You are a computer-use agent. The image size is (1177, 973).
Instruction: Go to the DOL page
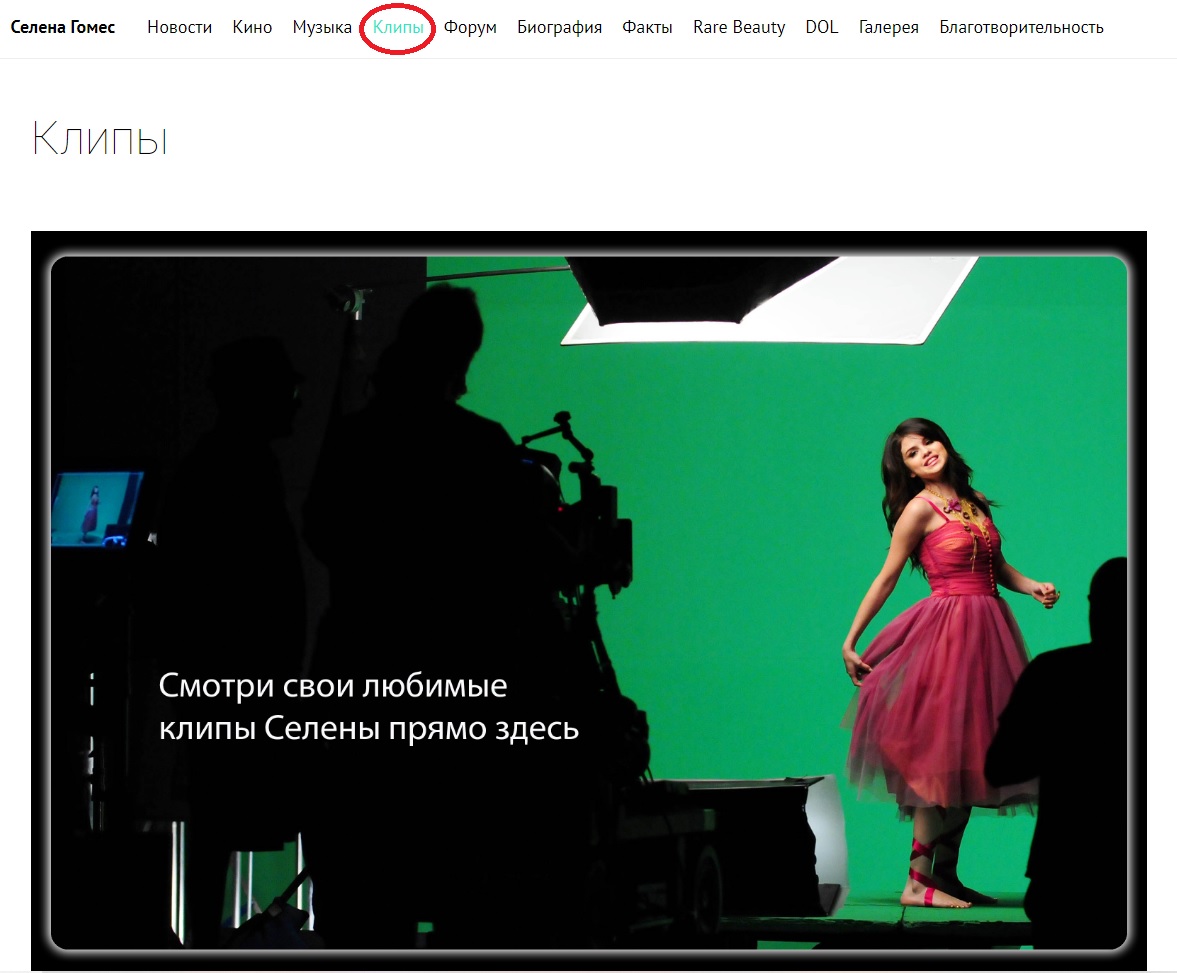(822, 28)
